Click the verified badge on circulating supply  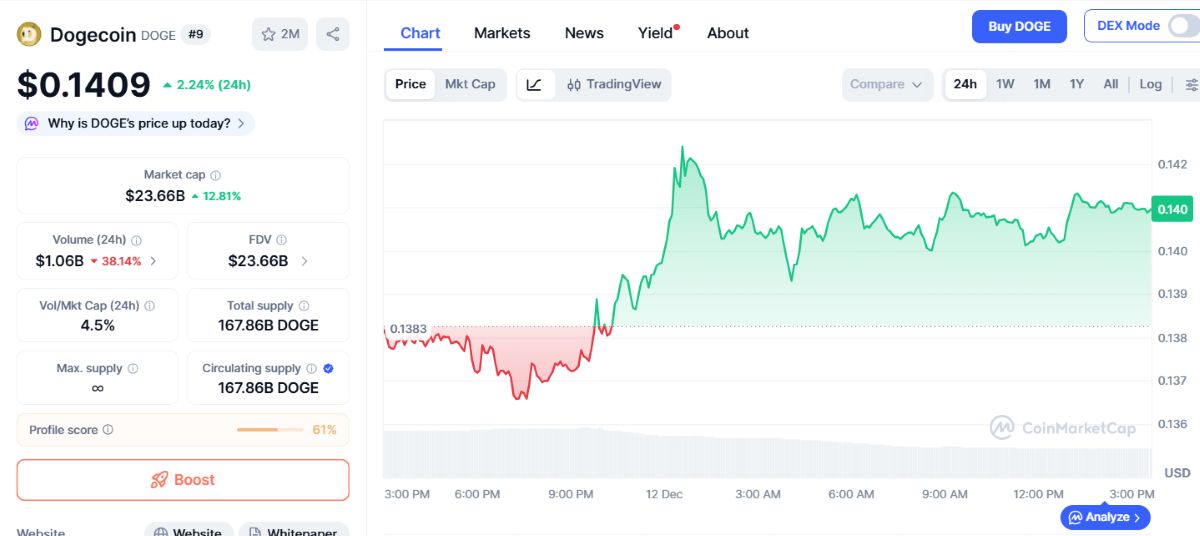[329, 368]
